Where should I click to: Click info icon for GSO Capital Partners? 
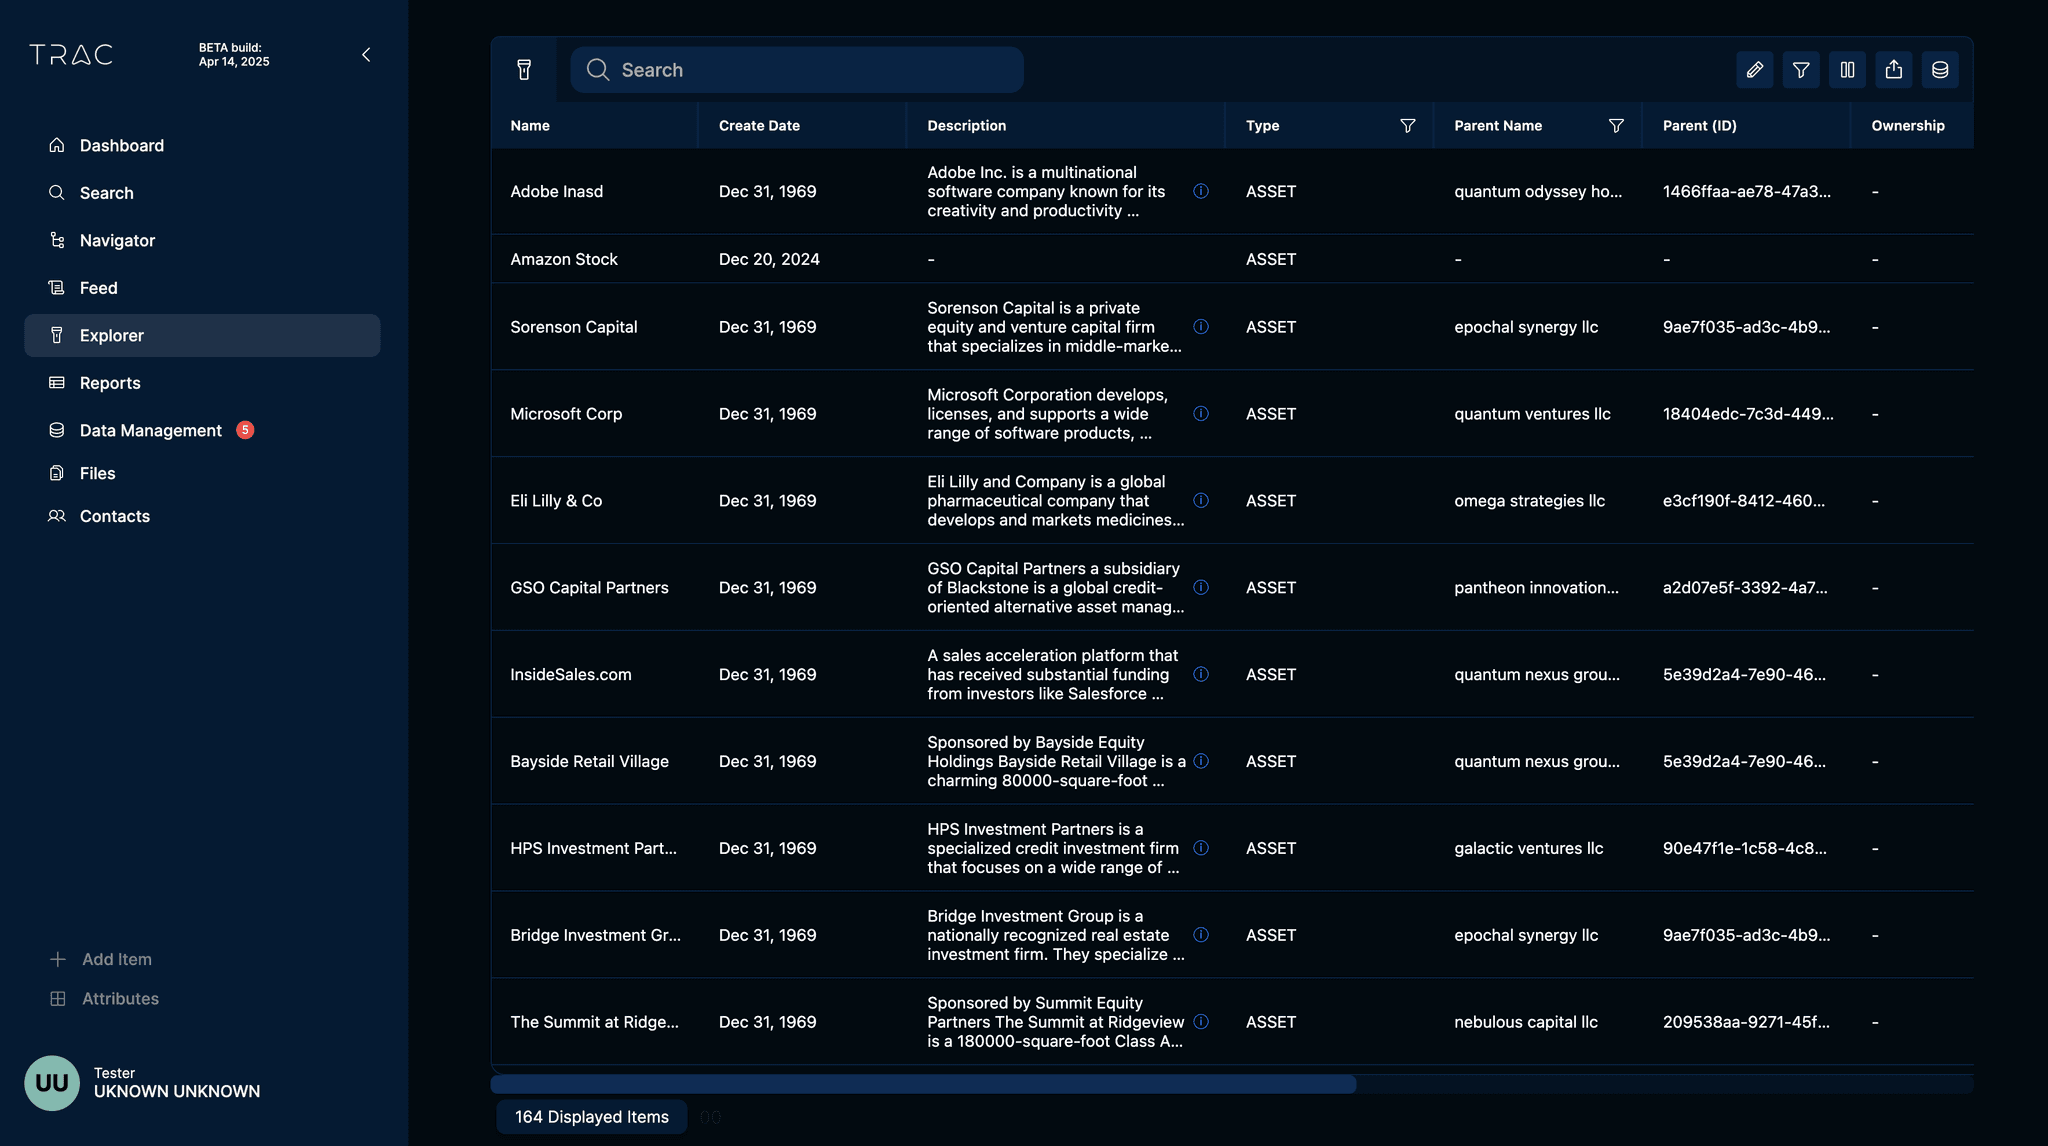tap(1201, 588)
